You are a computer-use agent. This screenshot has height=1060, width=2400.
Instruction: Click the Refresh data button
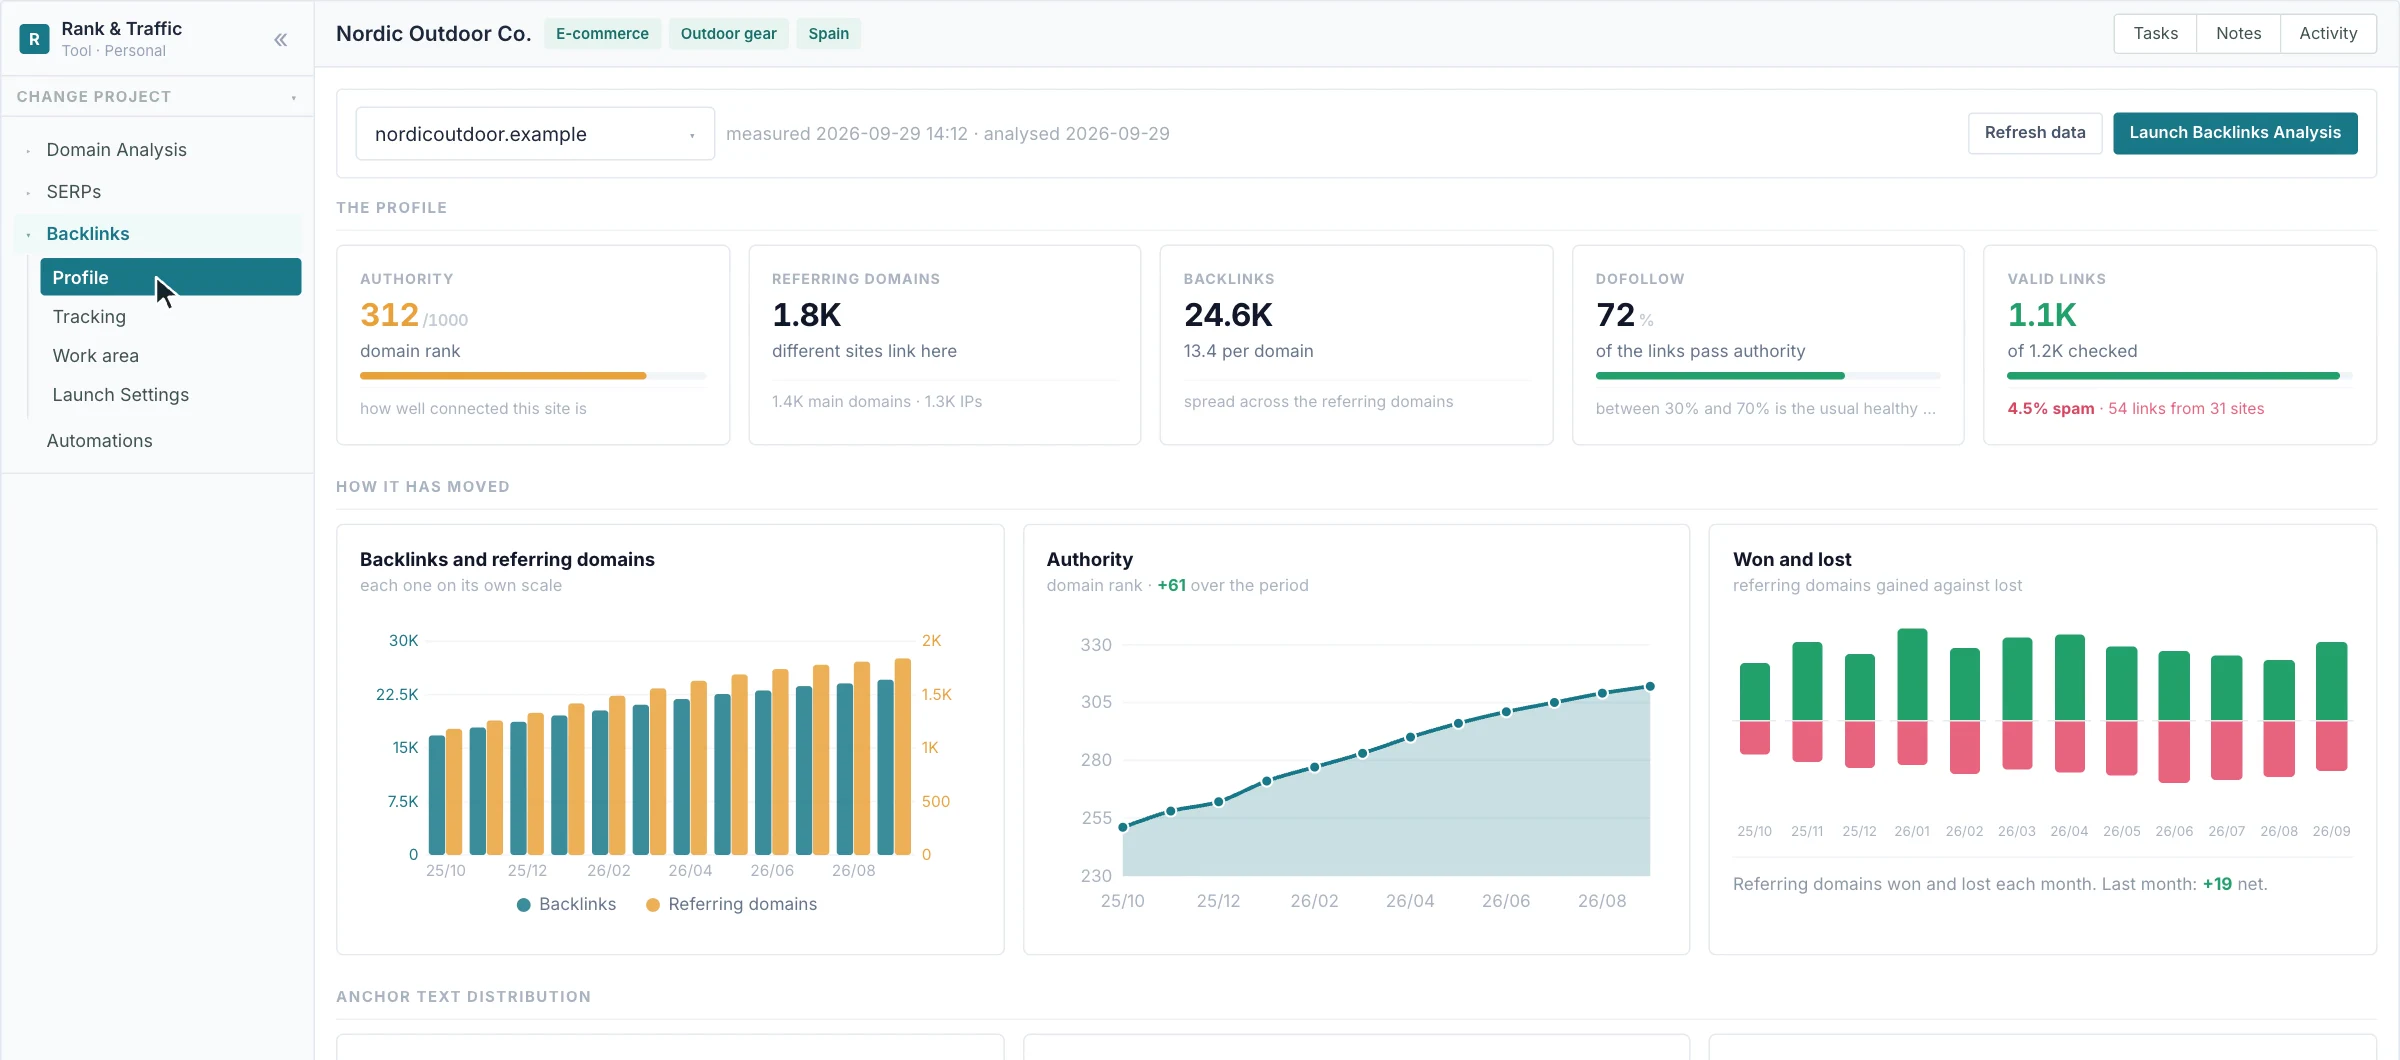click(2035, 133)
